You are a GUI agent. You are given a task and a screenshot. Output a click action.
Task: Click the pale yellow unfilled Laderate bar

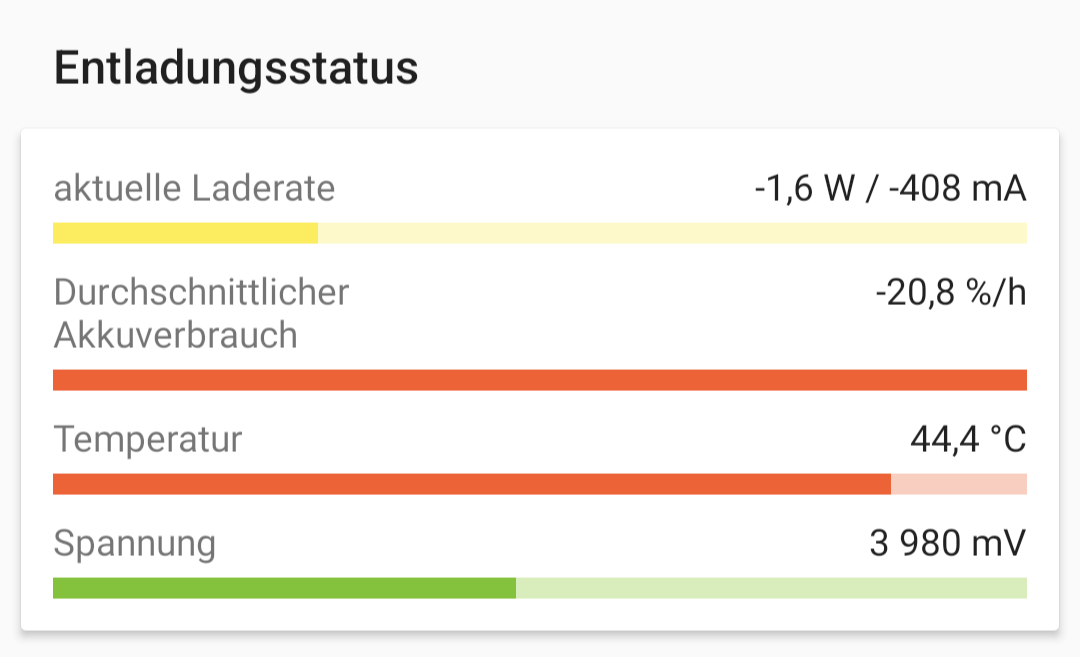tap(672, 233)
